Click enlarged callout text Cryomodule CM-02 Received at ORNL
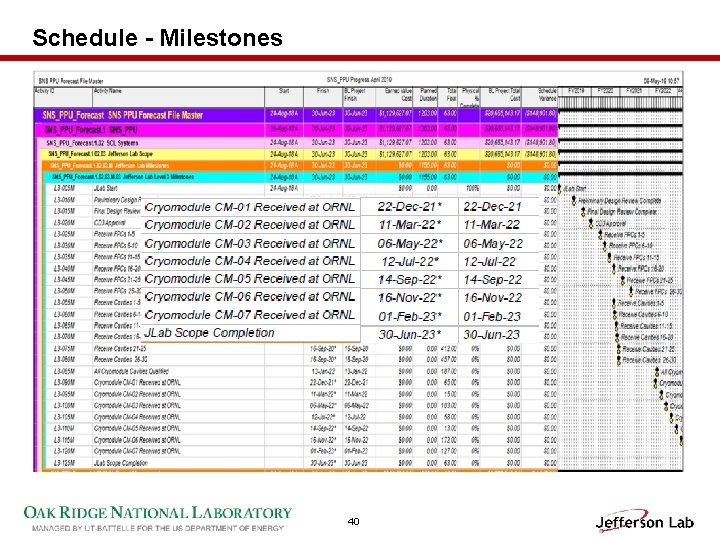720x540 pixels. click(x=249, y=225)
